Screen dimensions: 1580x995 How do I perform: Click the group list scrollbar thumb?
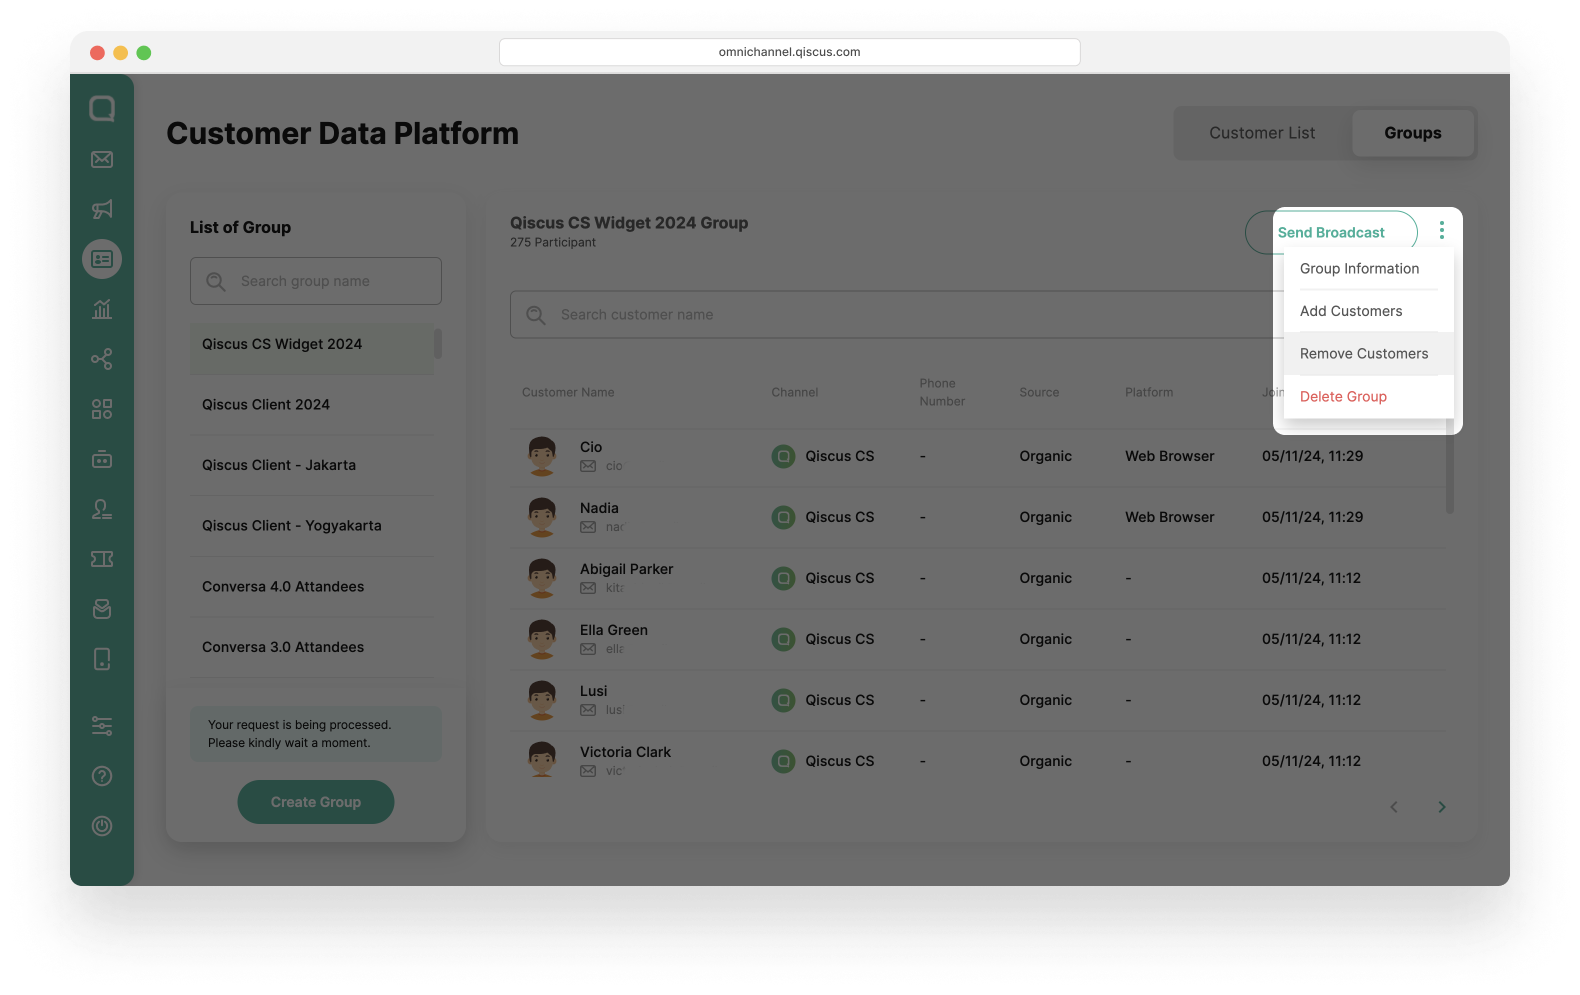(438, 343)
